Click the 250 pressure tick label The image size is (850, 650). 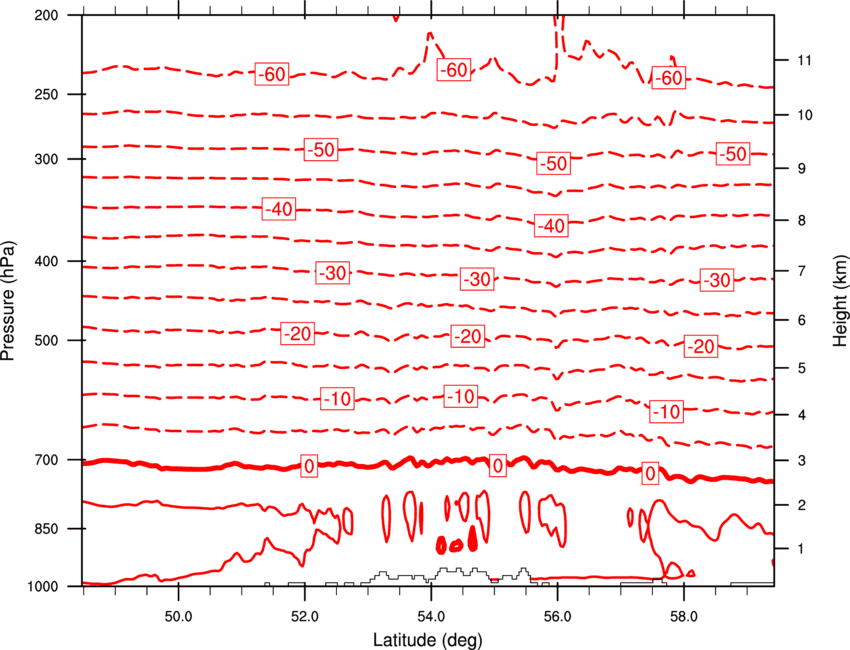(47, 95)
